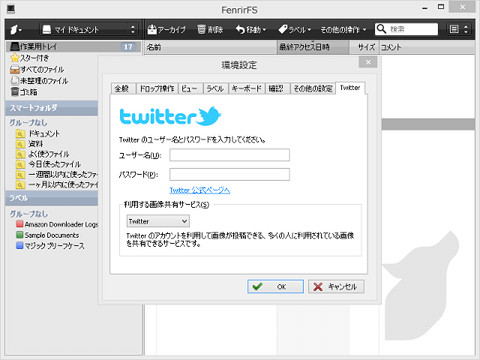Switch to the その他の設定 tab

pyautogui.click(x=313, y=89)
